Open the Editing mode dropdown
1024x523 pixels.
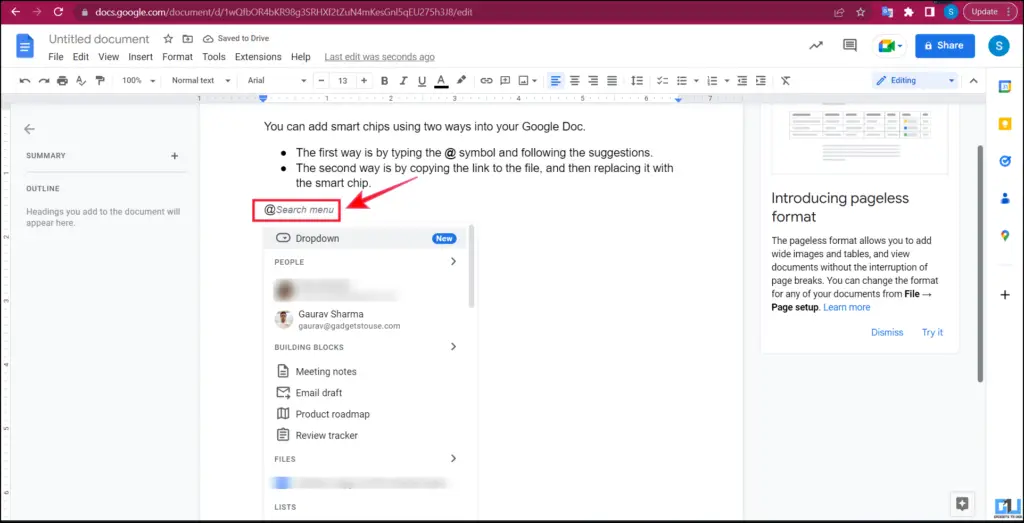pyautogui.click(x=916, y=81)
